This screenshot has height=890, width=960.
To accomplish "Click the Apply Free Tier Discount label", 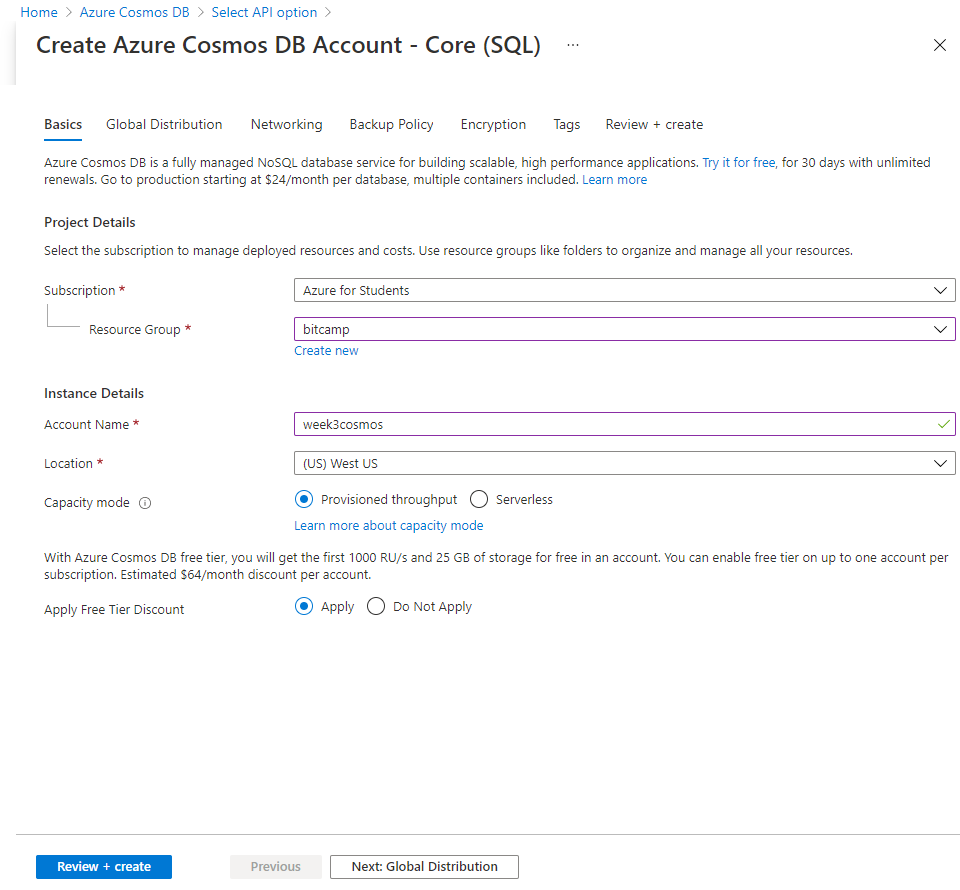I will click(114, 610).
